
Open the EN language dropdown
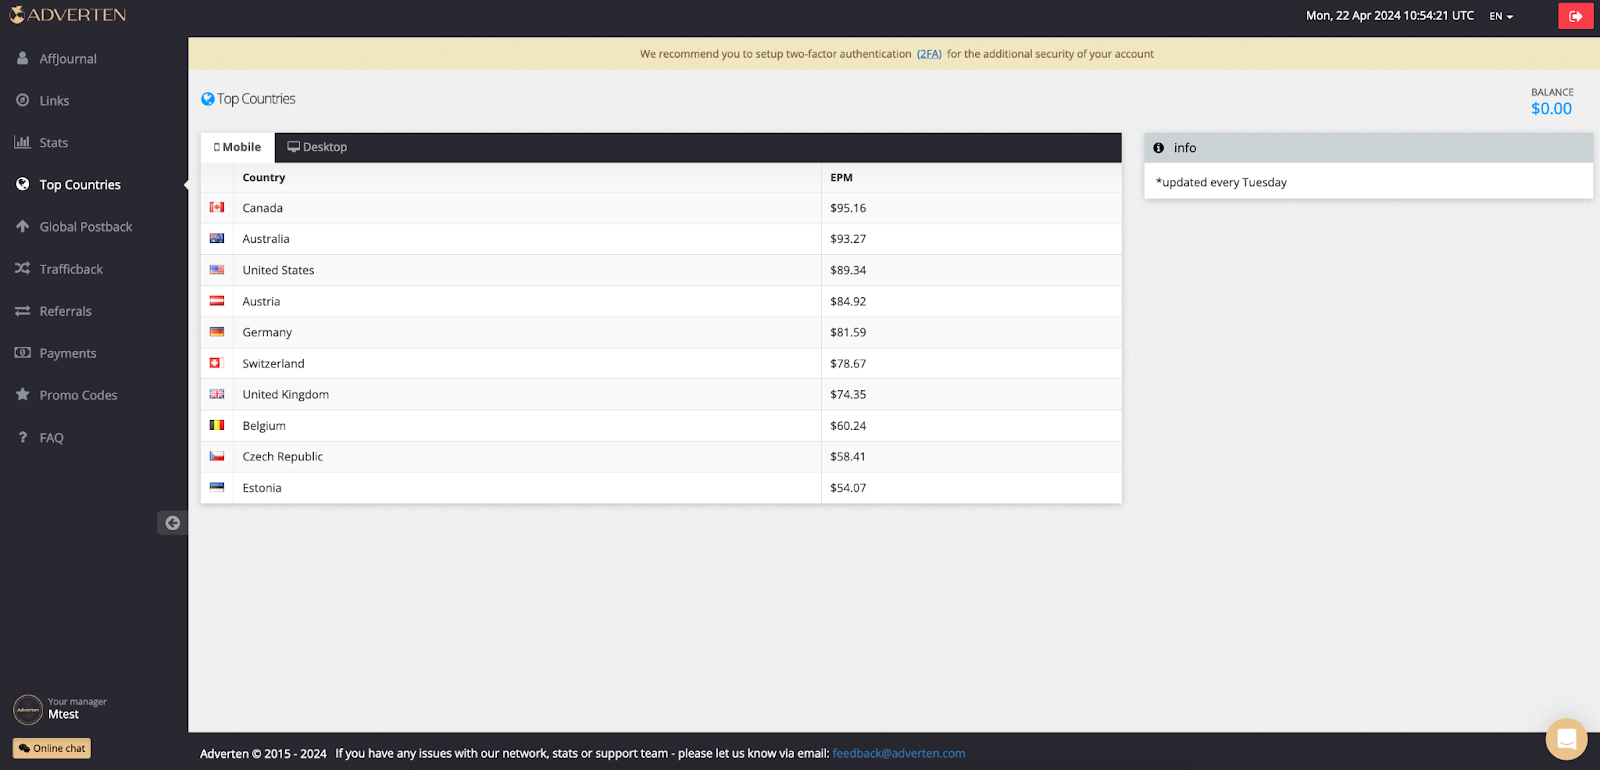(1501, 16)
